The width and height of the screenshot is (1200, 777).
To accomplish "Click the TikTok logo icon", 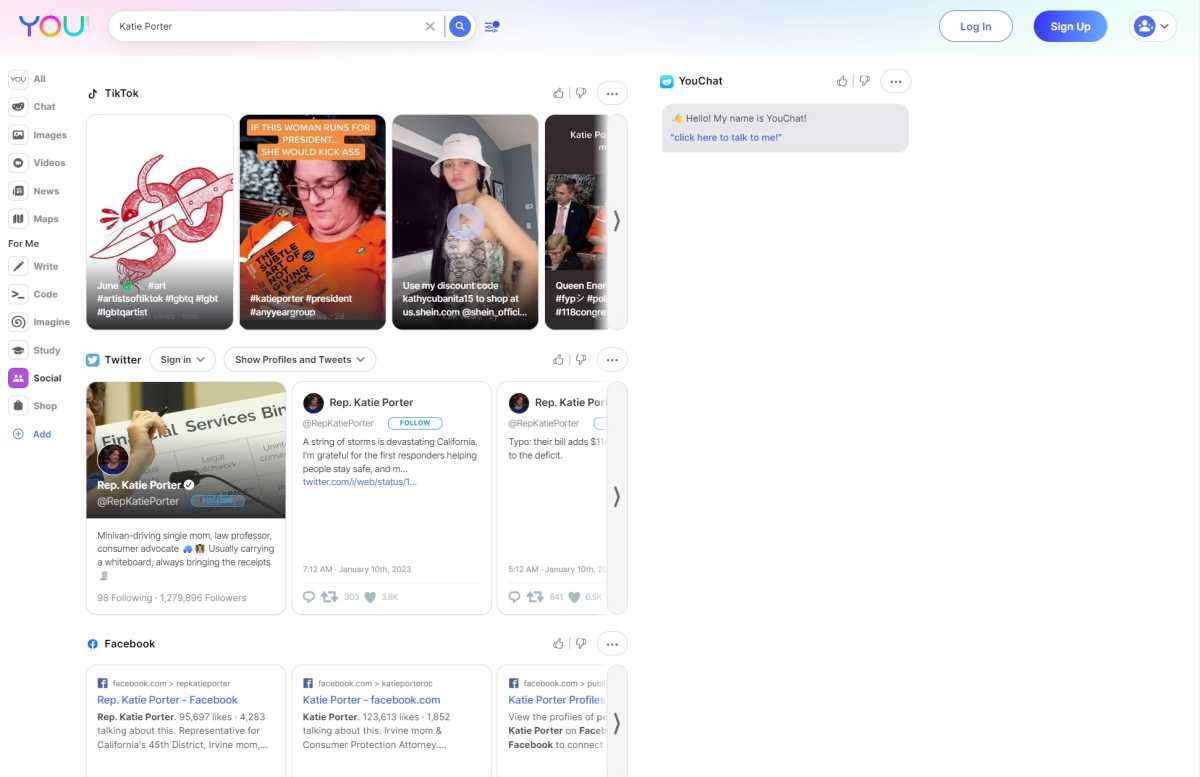I will coord(92,93).
